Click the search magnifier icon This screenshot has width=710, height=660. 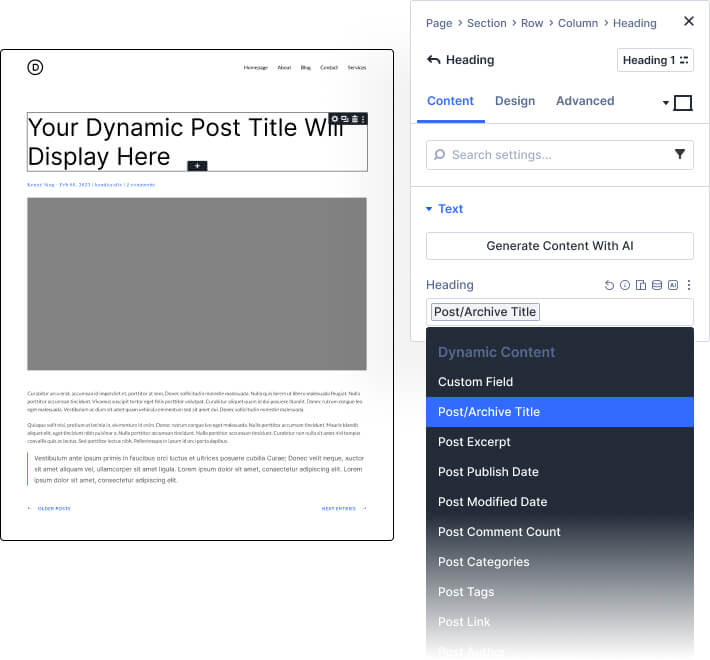[439, 154]
